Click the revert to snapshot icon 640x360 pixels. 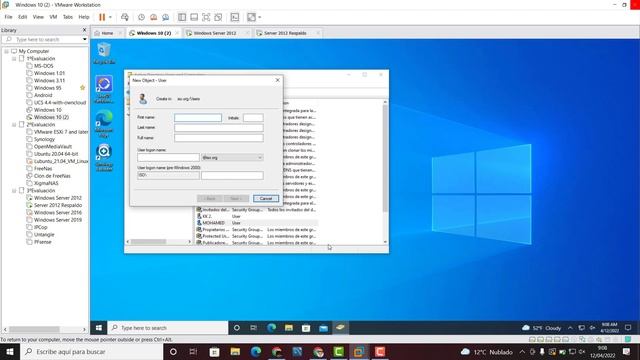coord(153,17)
